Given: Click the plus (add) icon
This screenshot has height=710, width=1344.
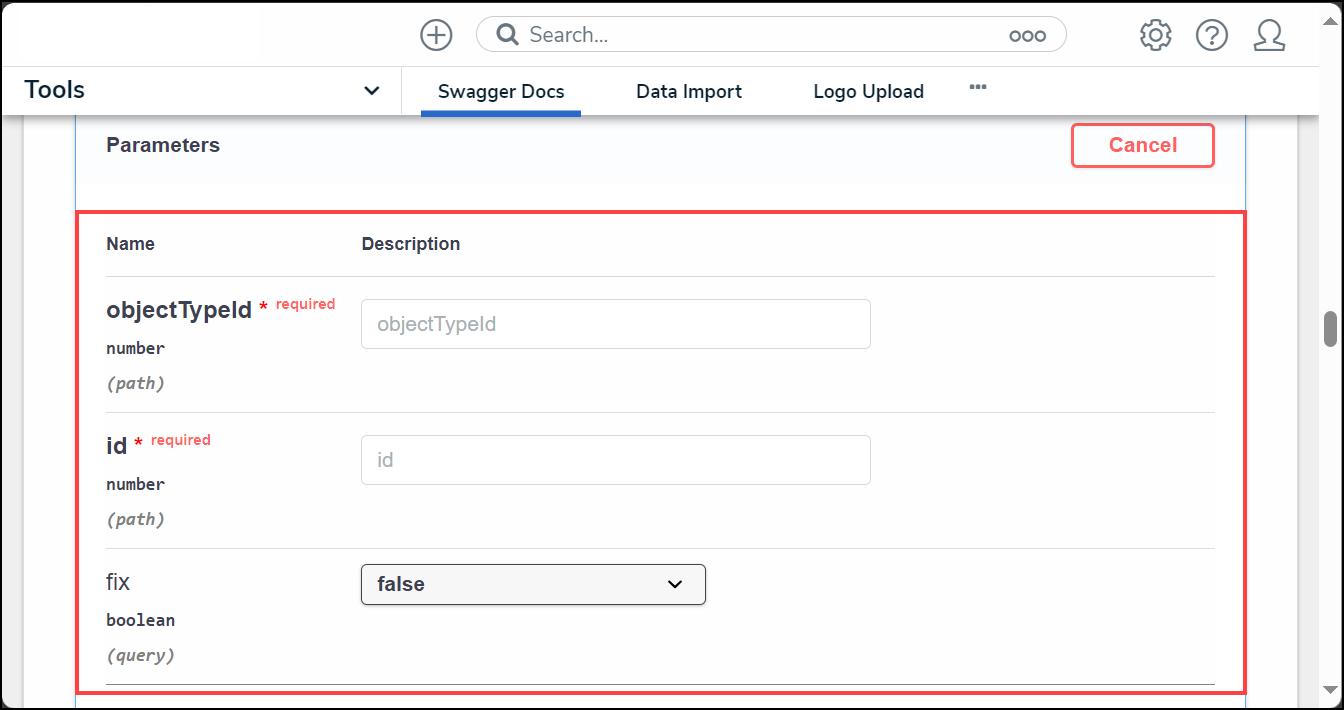Looking at the screenshot, I should (x=436, y=35).
